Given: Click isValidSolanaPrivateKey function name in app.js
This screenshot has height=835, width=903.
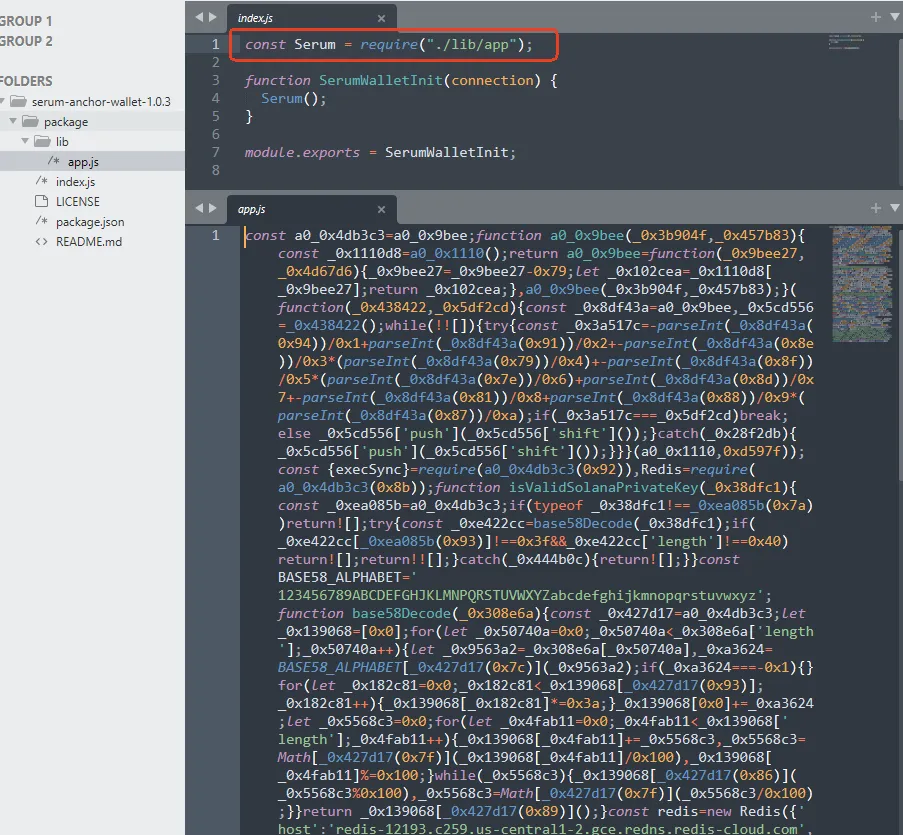Looking at the screenshot, I should click(x=604, y=488).
